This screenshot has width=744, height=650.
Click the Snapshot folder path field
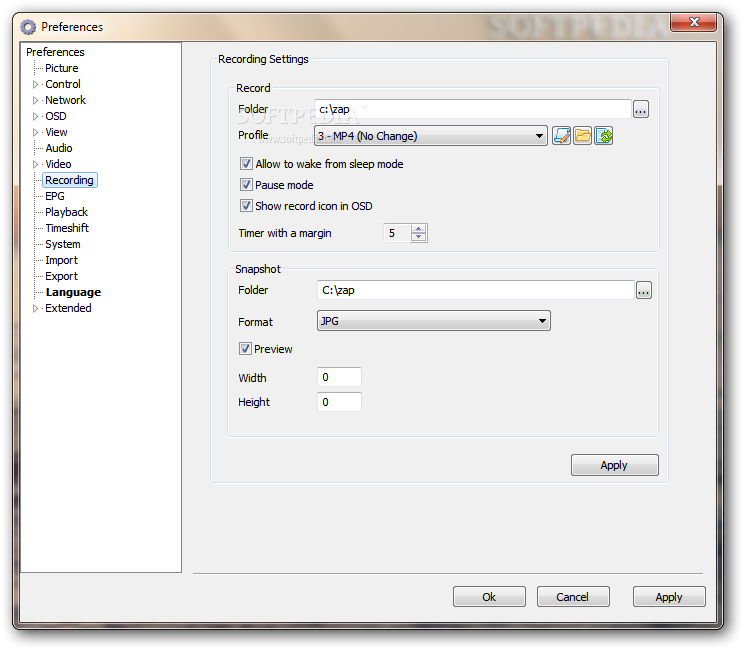click(x=475, y=290)
